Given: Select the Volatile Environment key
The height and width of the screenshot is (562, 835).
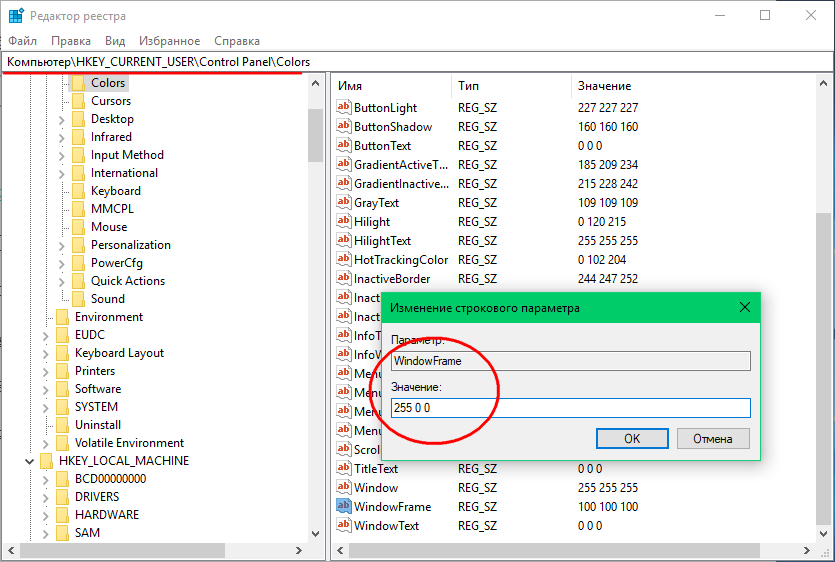Looking at the screenshot, I should click(129, 443).
